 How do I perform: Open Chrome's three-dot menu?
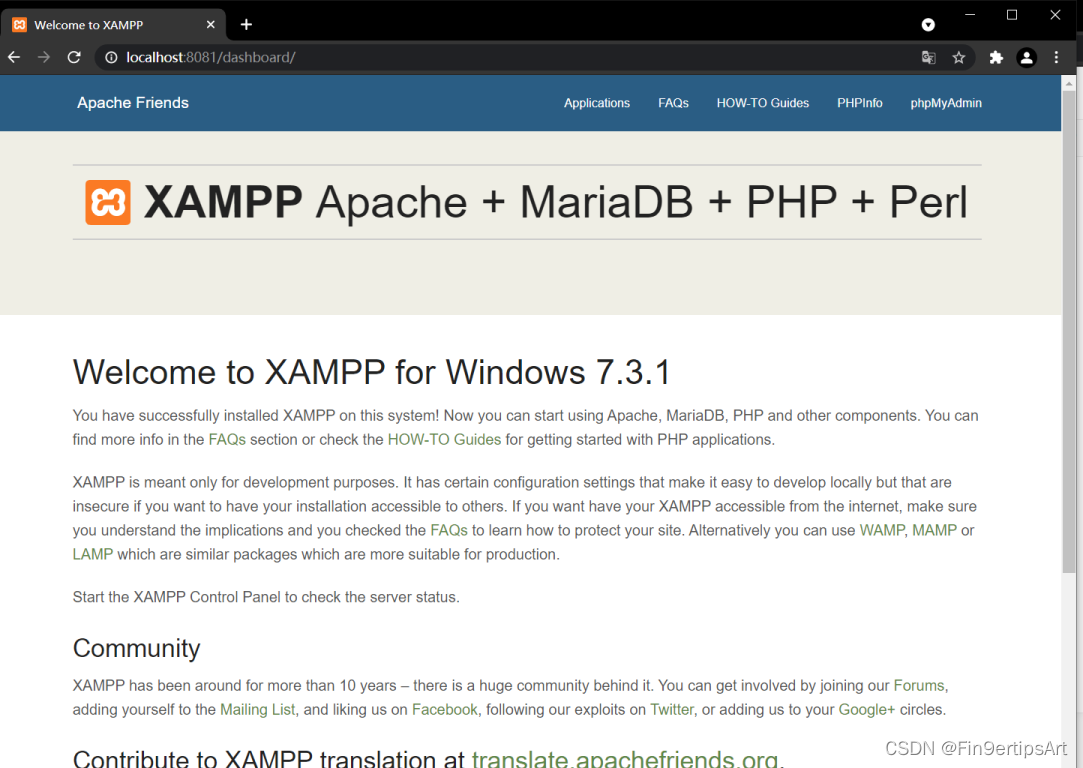(1056, 57)
